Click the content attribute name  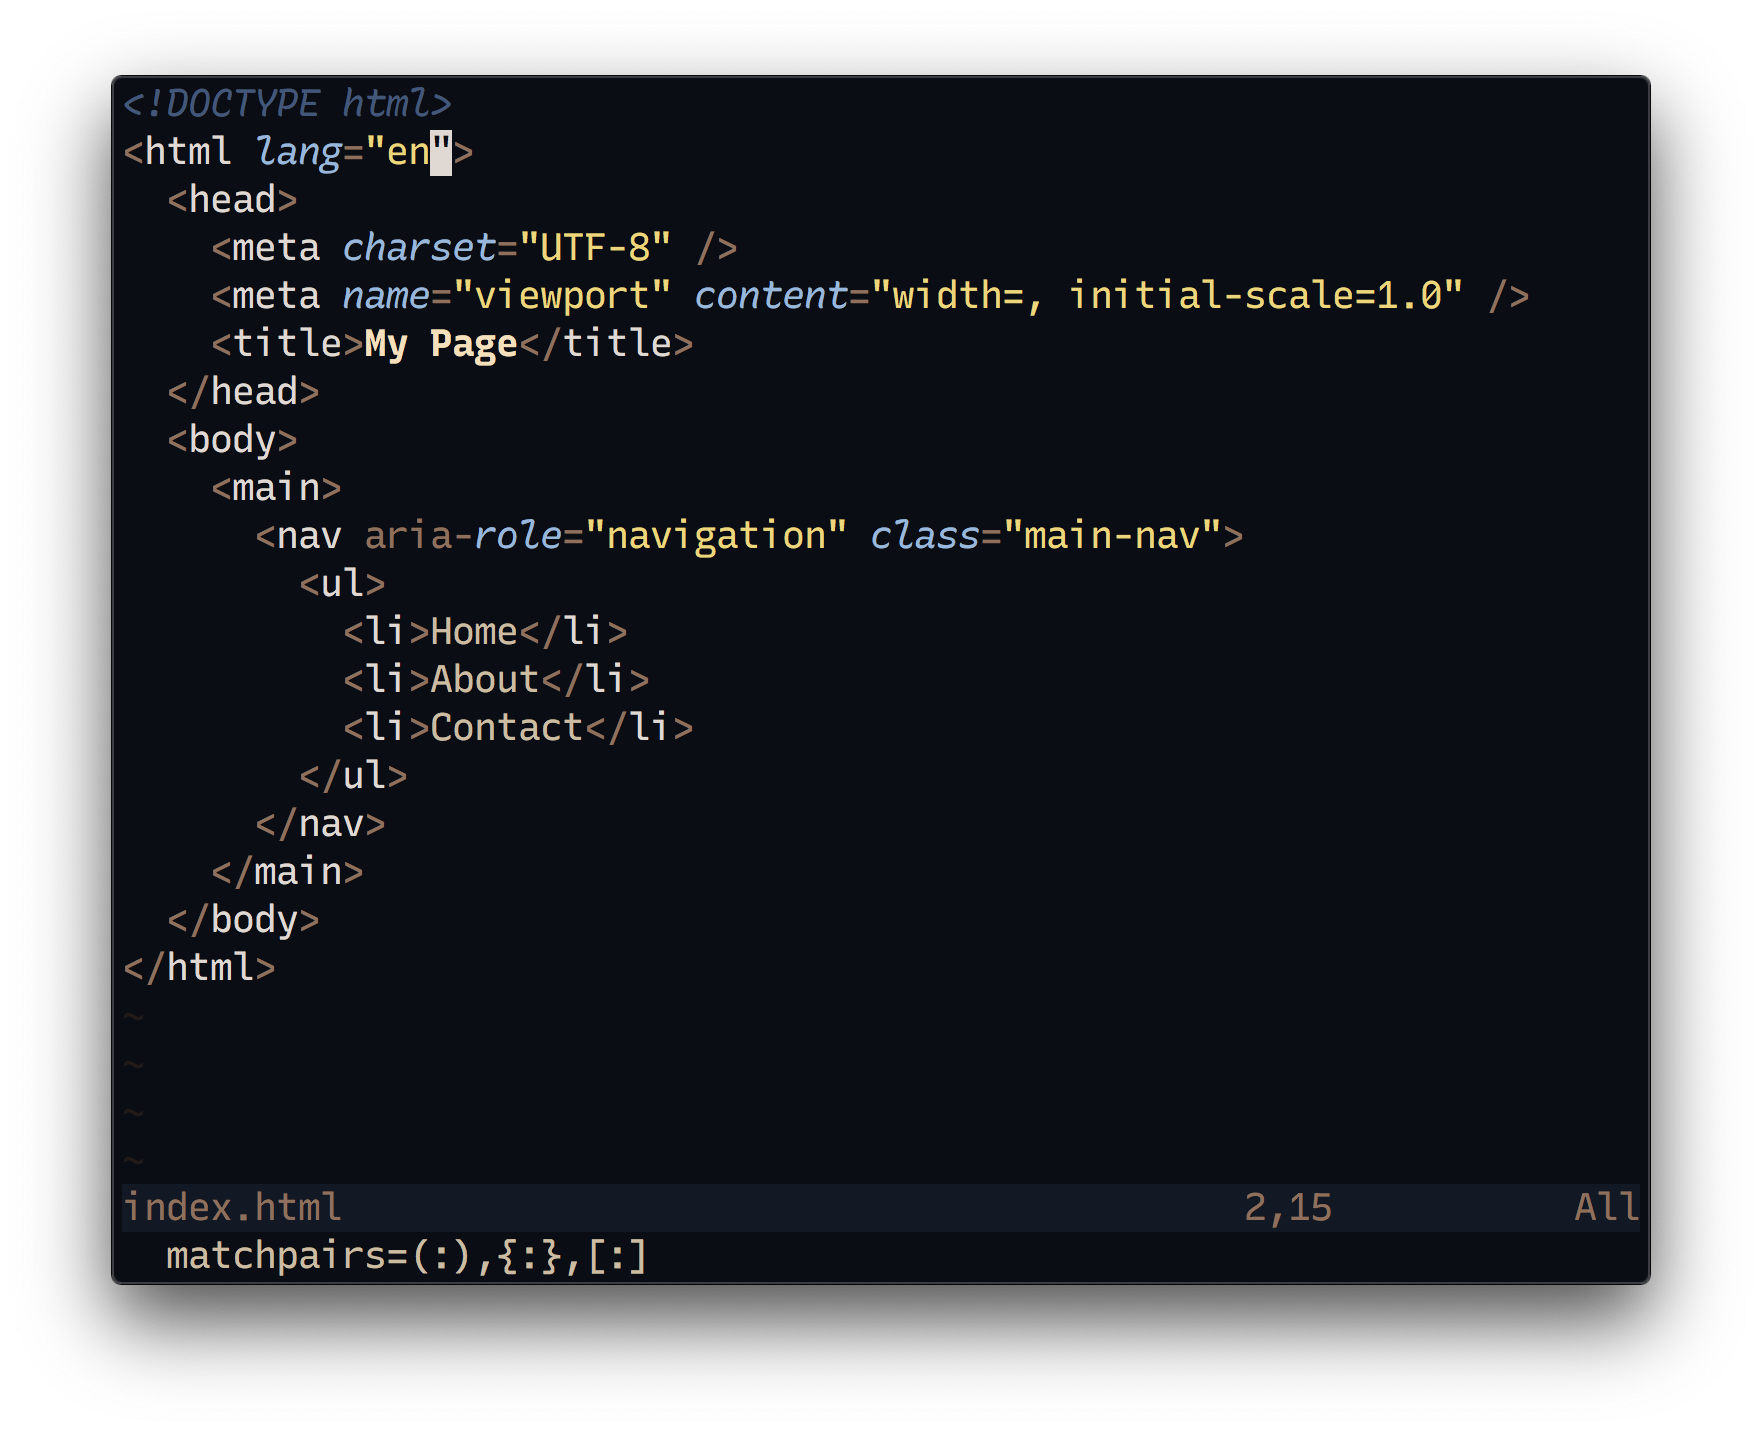click(771, 296)
